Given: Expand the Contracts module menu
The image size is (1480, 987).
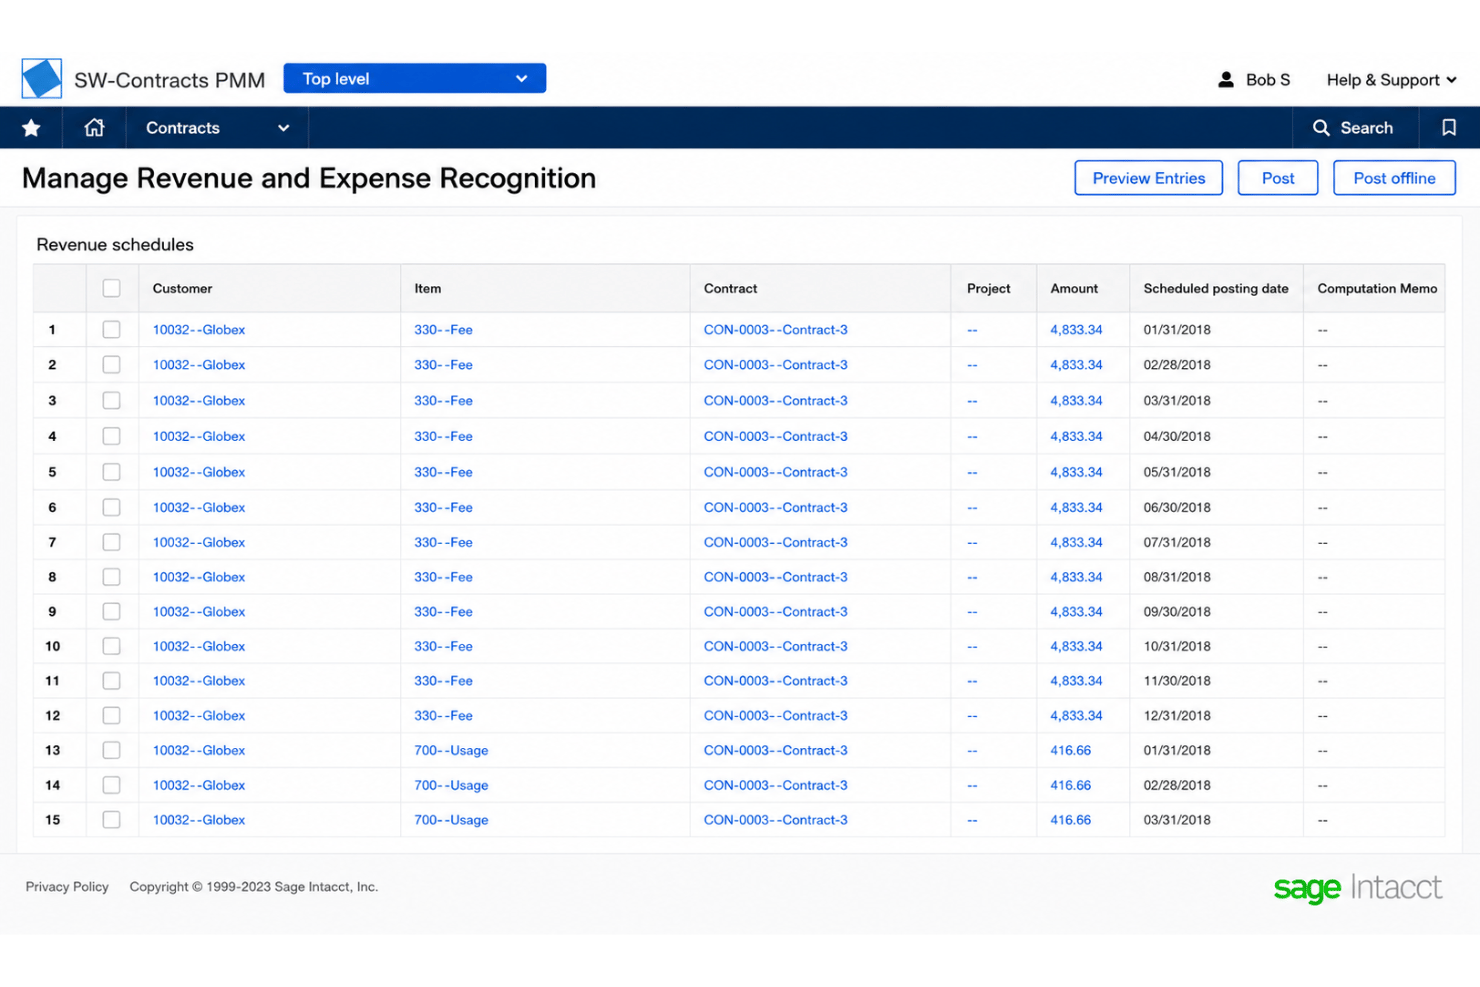Looking at the screenshot, I should [217, 128].
